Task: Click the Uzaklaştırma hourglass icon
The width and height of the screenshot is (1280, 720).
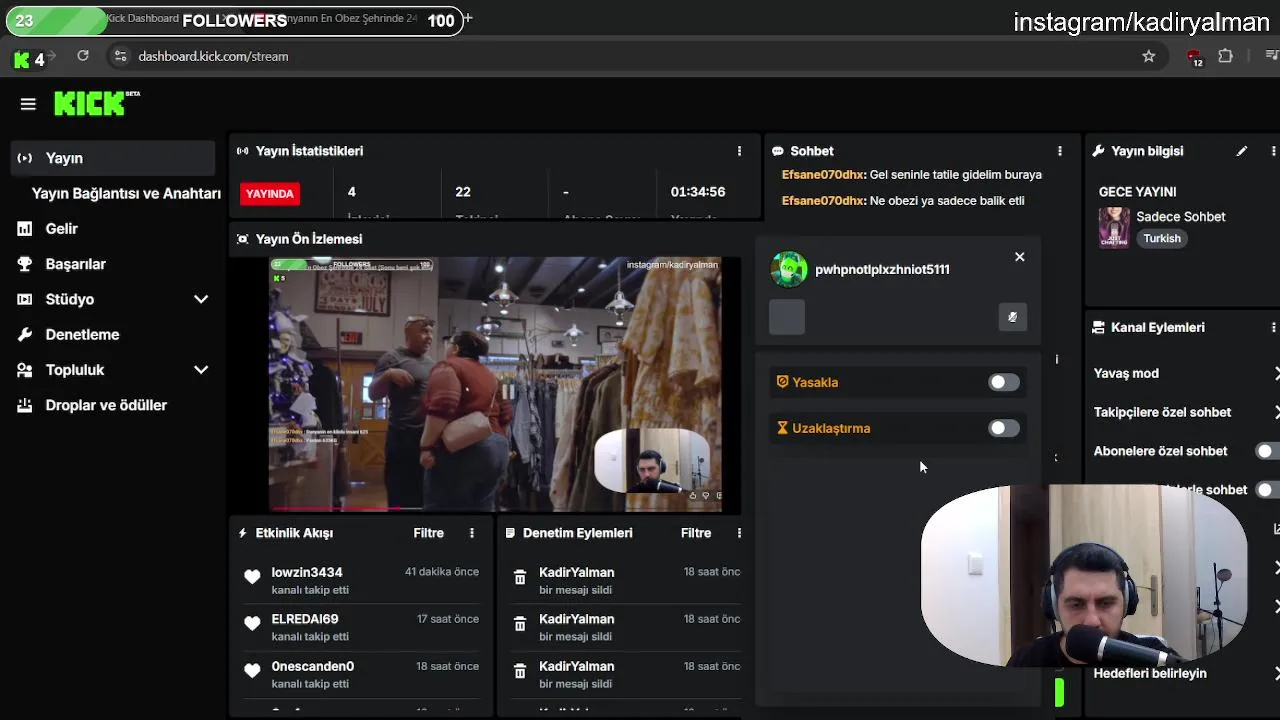Action: [783, 428]
